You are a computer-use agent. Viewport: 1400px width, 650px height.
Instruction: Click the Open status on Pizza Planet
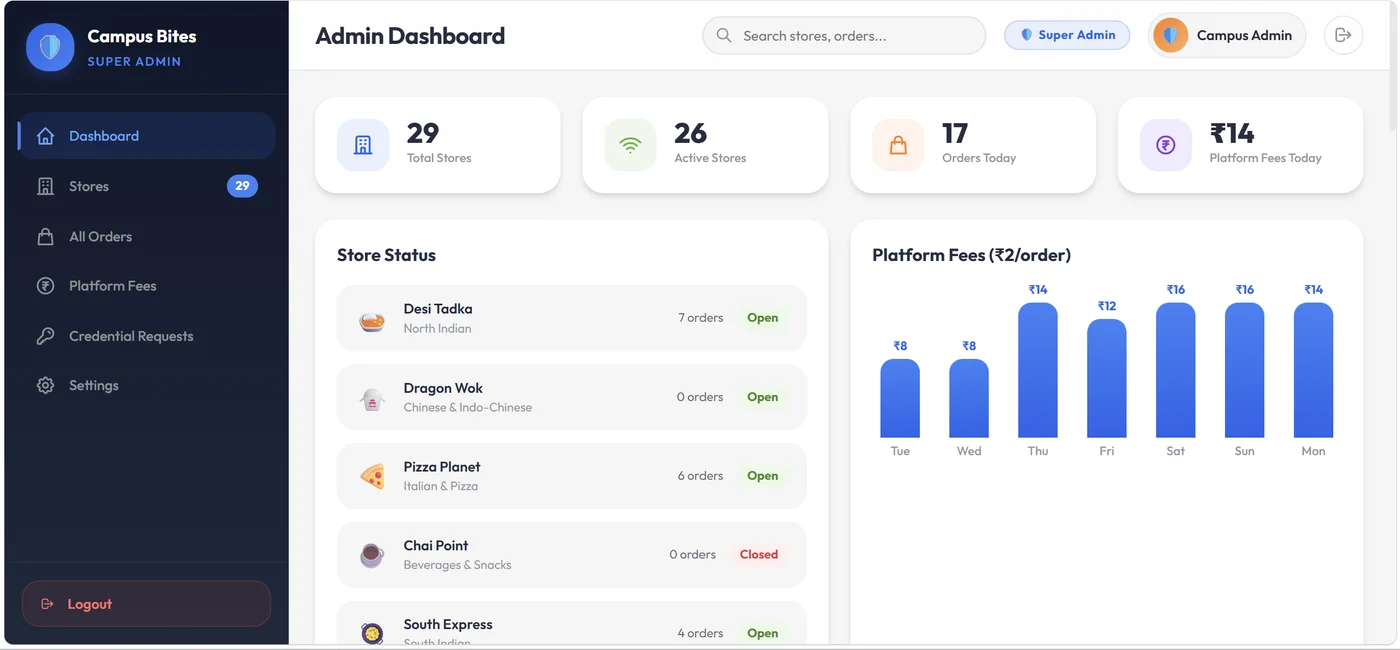[763, 476]
